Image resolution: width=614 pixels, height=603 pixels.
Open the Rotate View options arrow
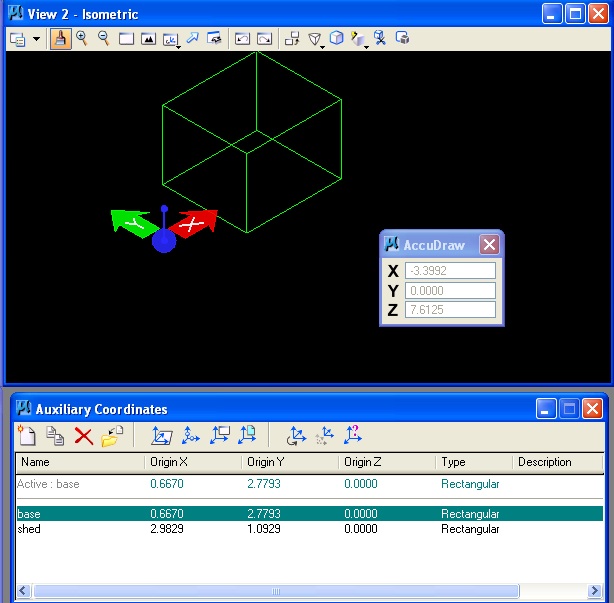179,47
